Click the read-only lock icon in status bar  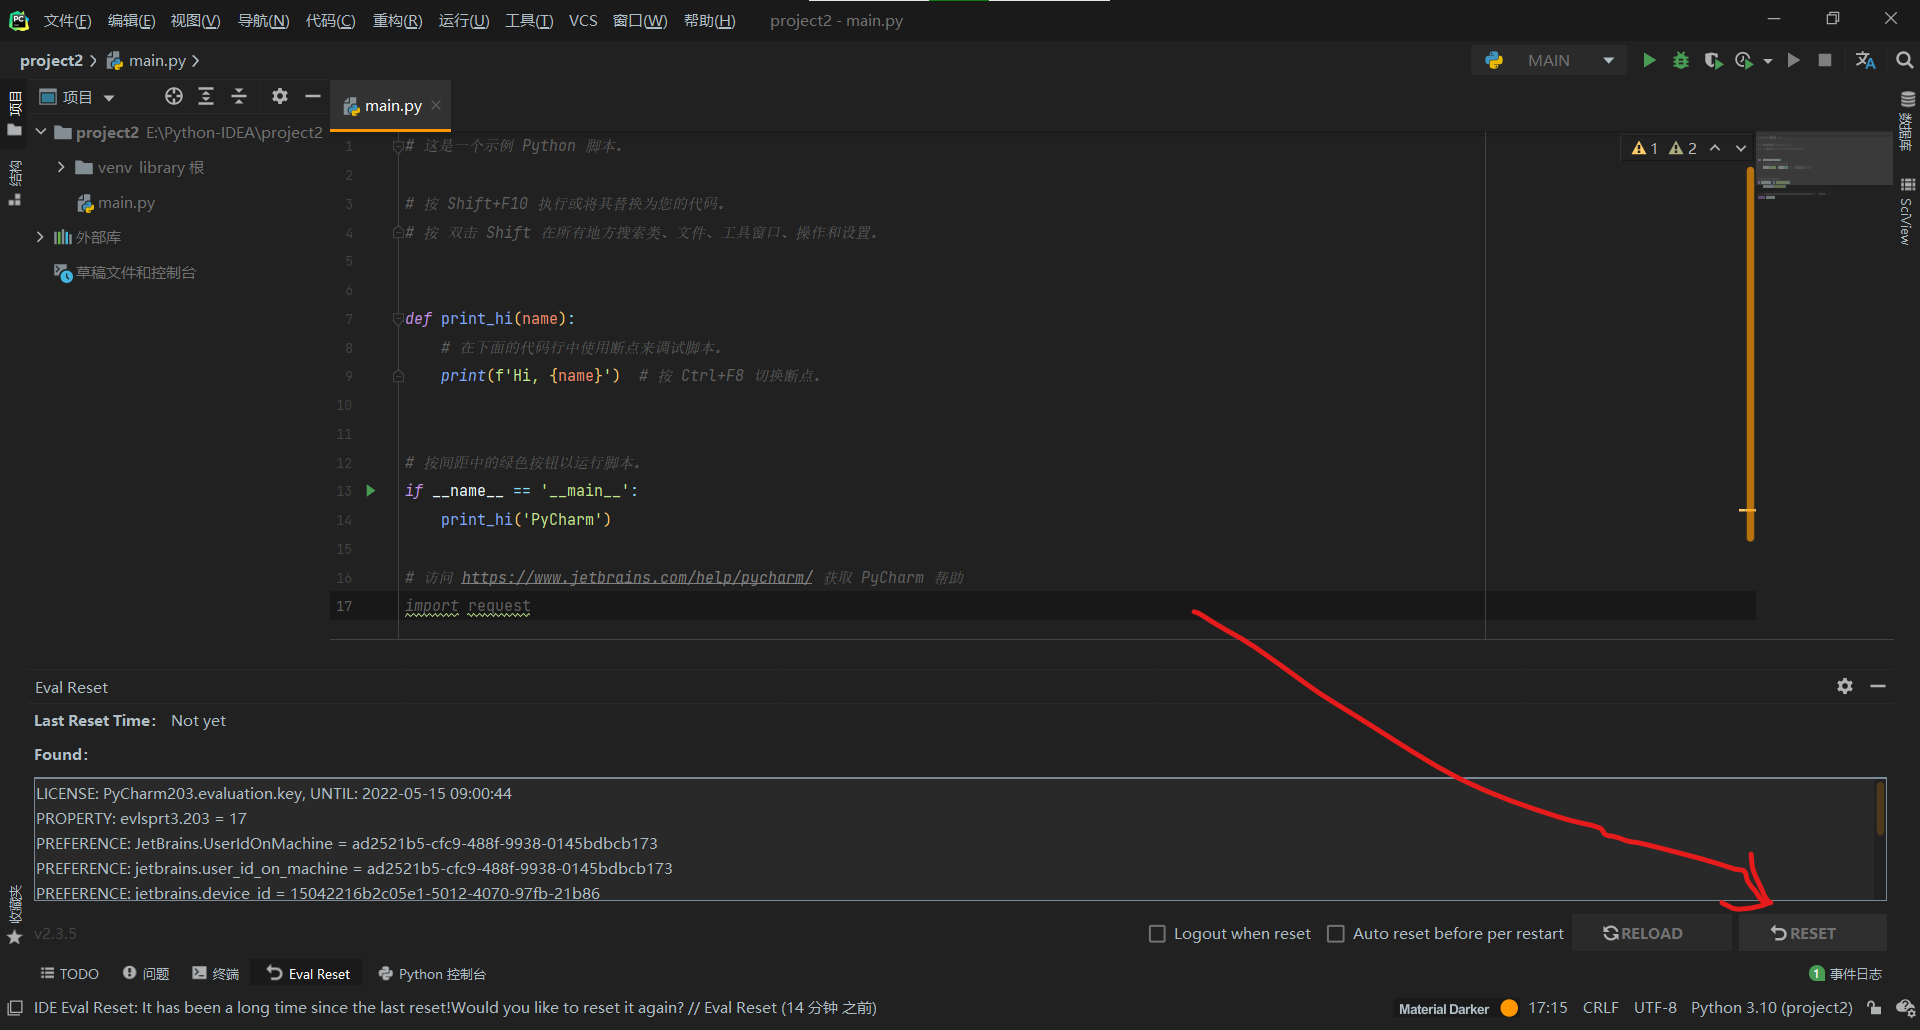click(1875, 1008)
